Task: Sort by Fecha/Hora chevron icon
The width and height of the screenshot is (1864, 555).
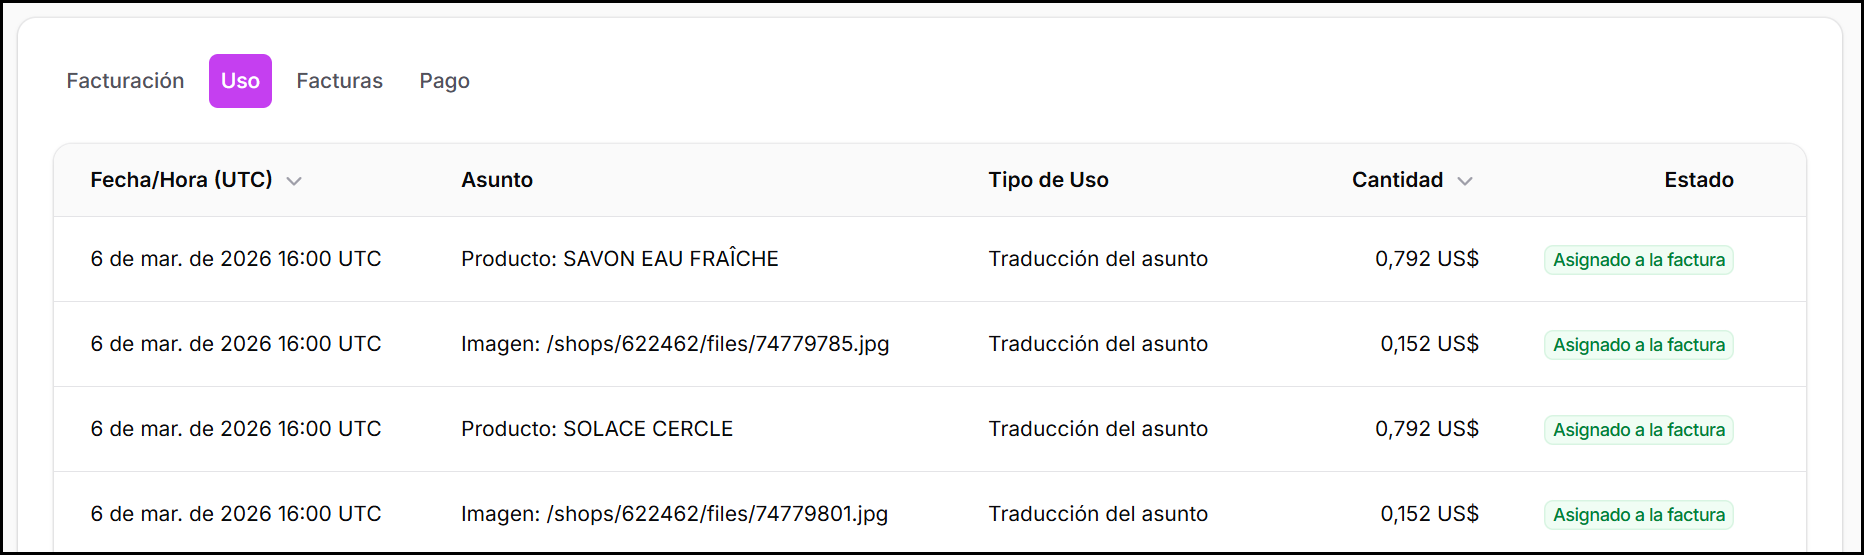Action: click(x=294, y=181)
